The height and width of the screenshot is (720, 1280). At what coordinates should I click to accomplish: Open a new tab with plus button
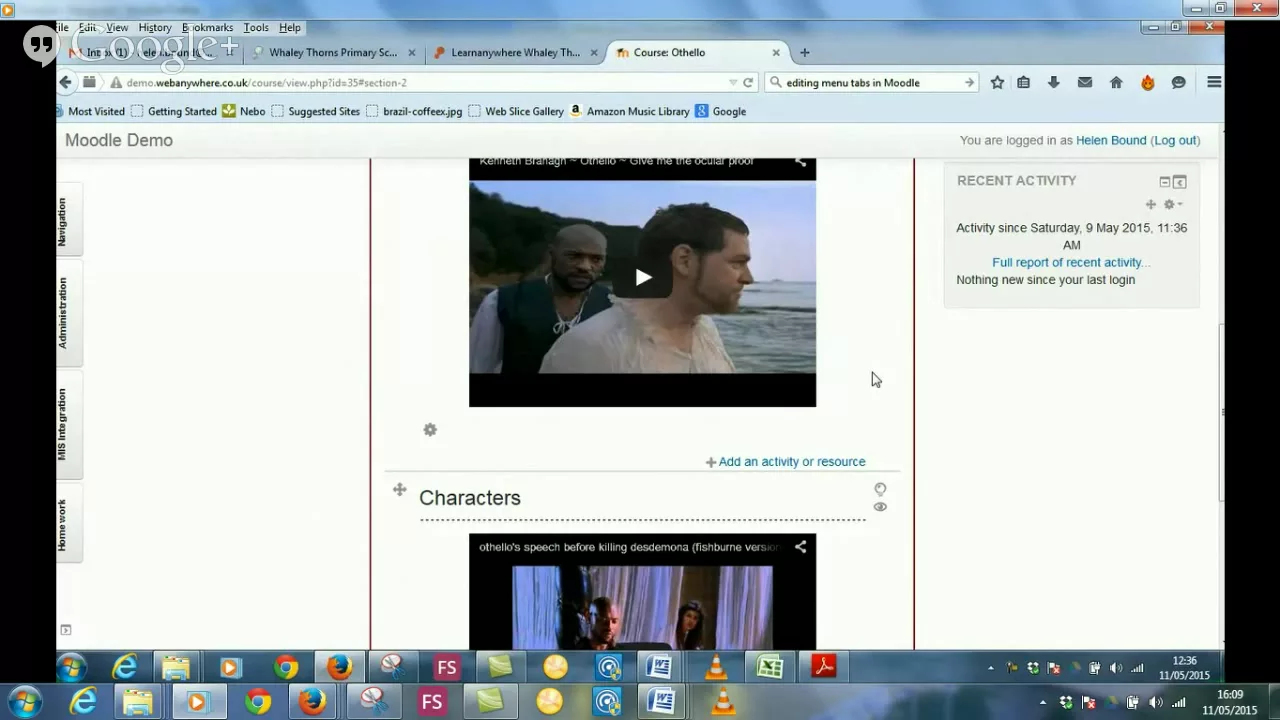[x=805, y=53]
